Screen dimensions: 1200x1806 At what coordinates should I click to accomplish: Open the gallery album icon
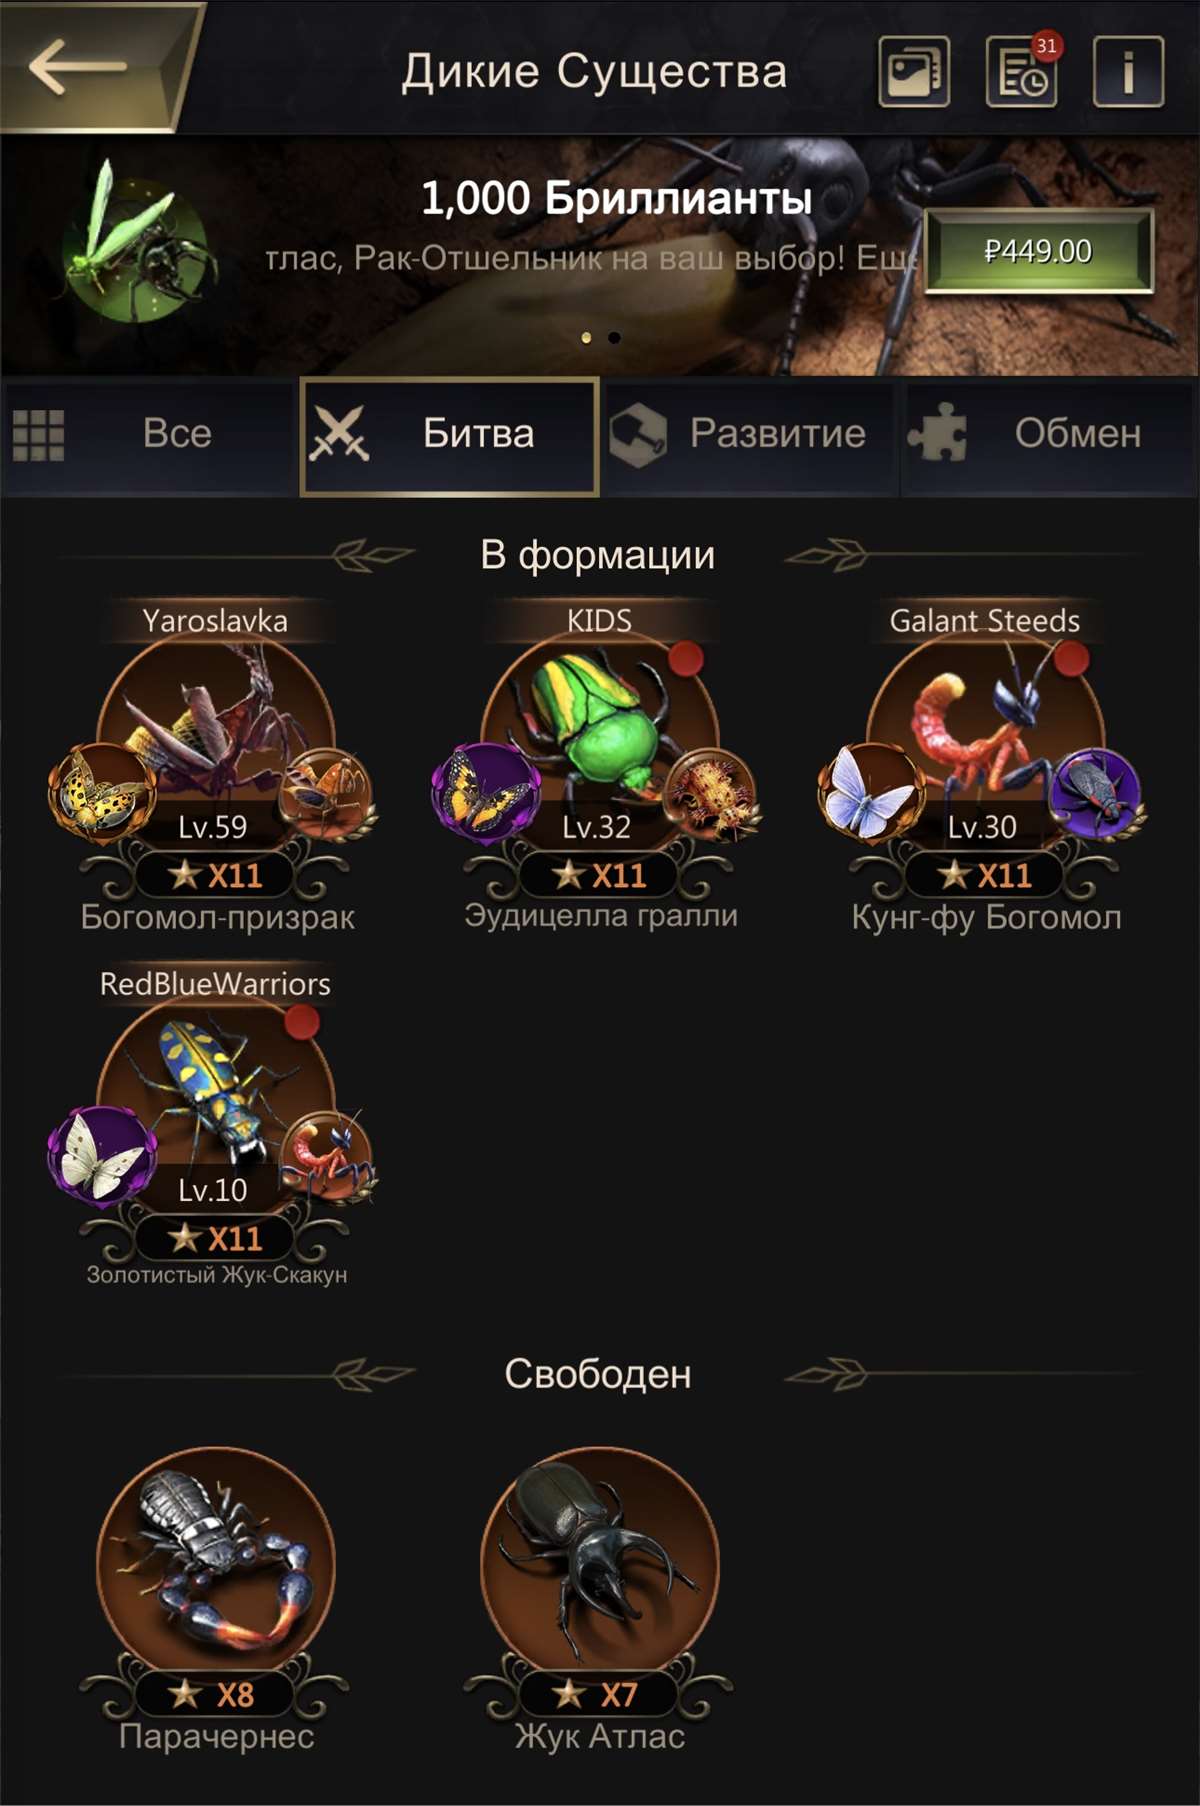(x=914, y=71)
